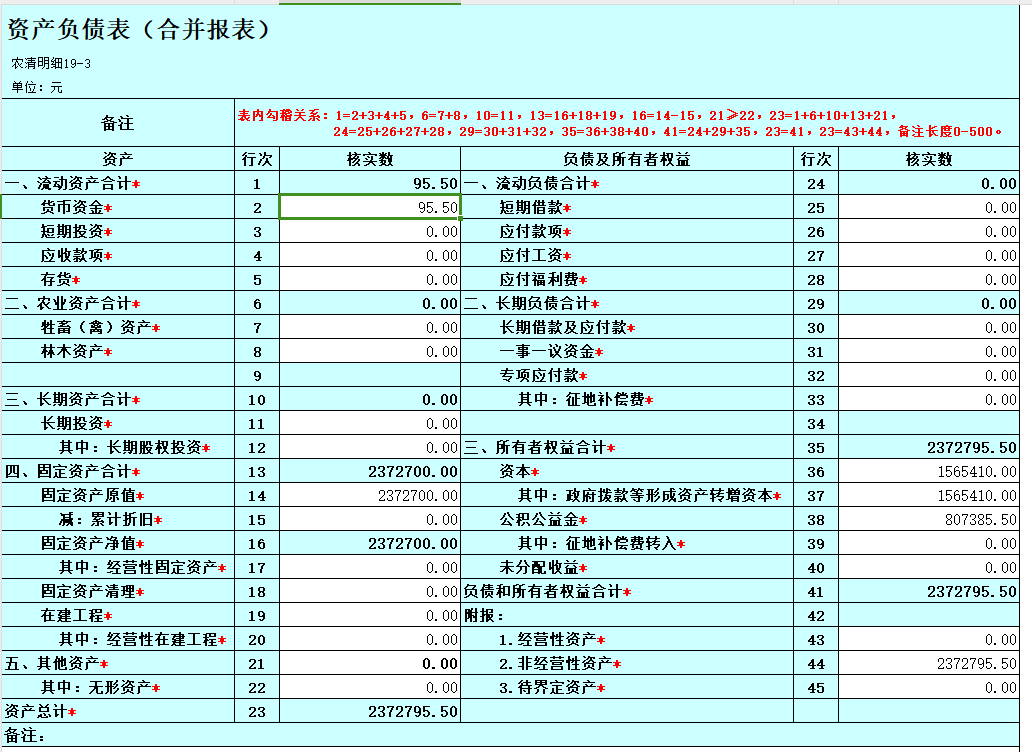This screenshot has width=1032, height=752.
Task: Click the 资产负债表（合并报表）title
Action: tap(138, 30)
